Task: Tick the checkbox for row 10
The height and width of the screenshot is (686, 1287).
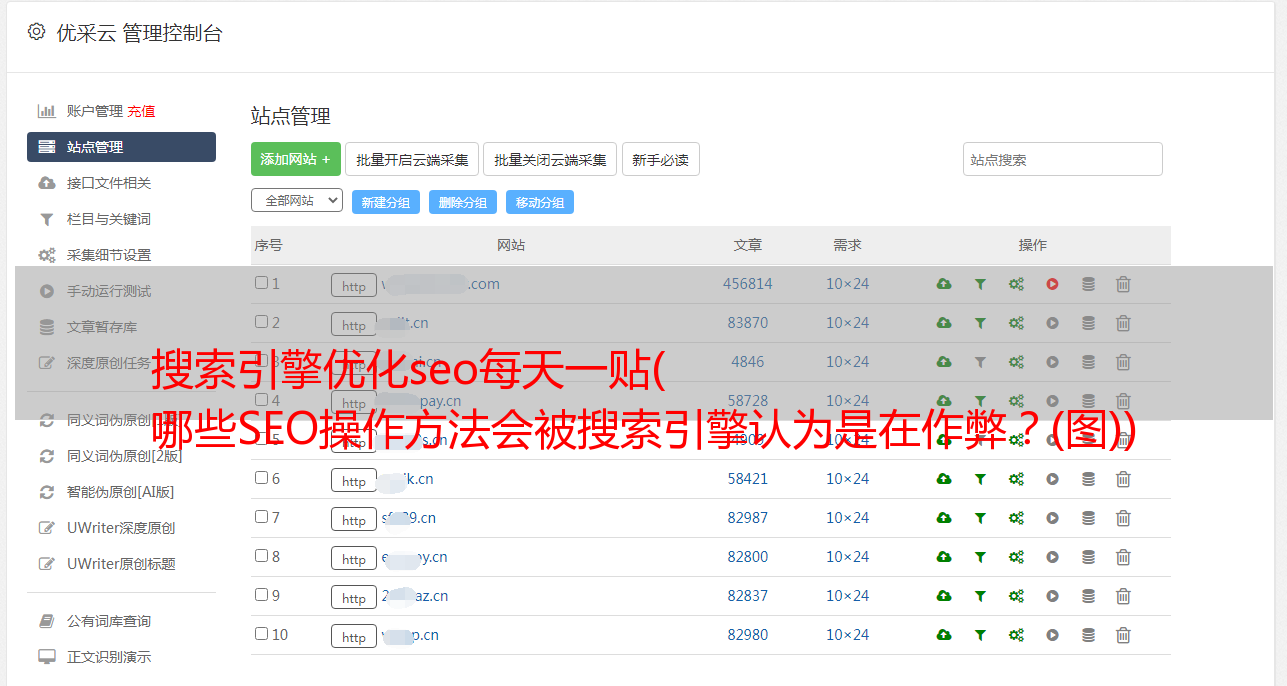Action: point(261,634)
